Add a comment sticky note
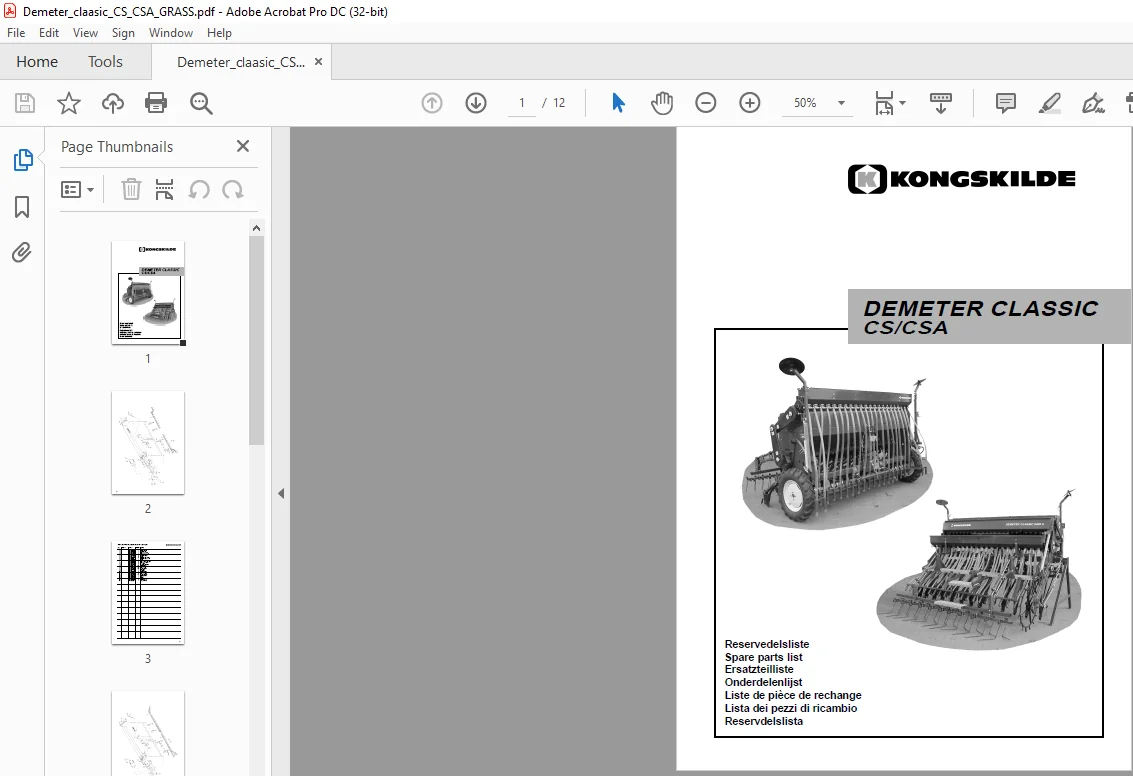The image size is (1133, 776). [x=1005, y=103]
